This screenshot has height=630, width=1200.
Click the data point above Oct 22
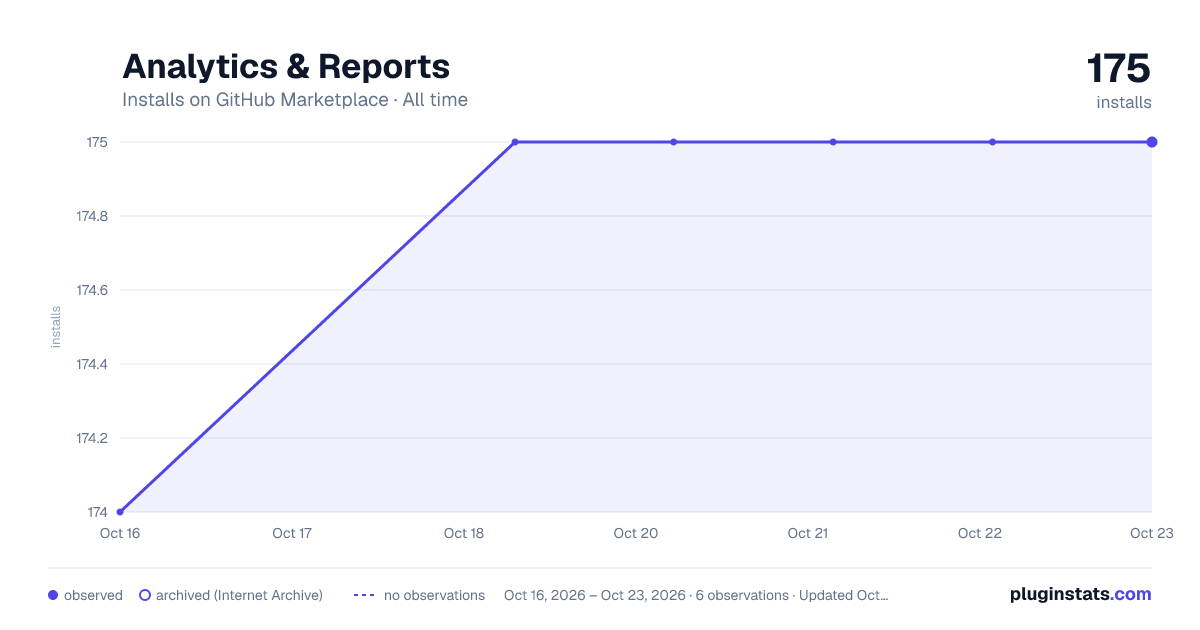pos(992,142)
